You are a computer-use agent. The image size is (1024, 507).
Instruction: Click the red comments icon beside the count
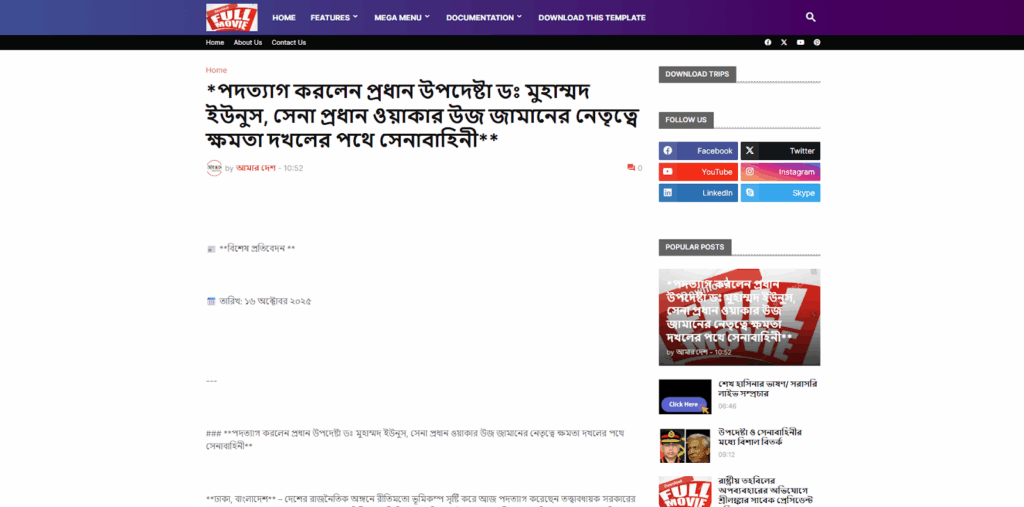[x=631, y=168]
